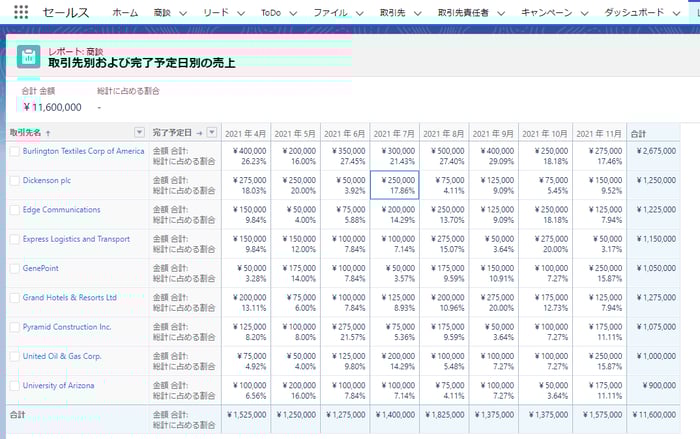
Task: Open the Edge Communications account link
Action: click(62, 209)
